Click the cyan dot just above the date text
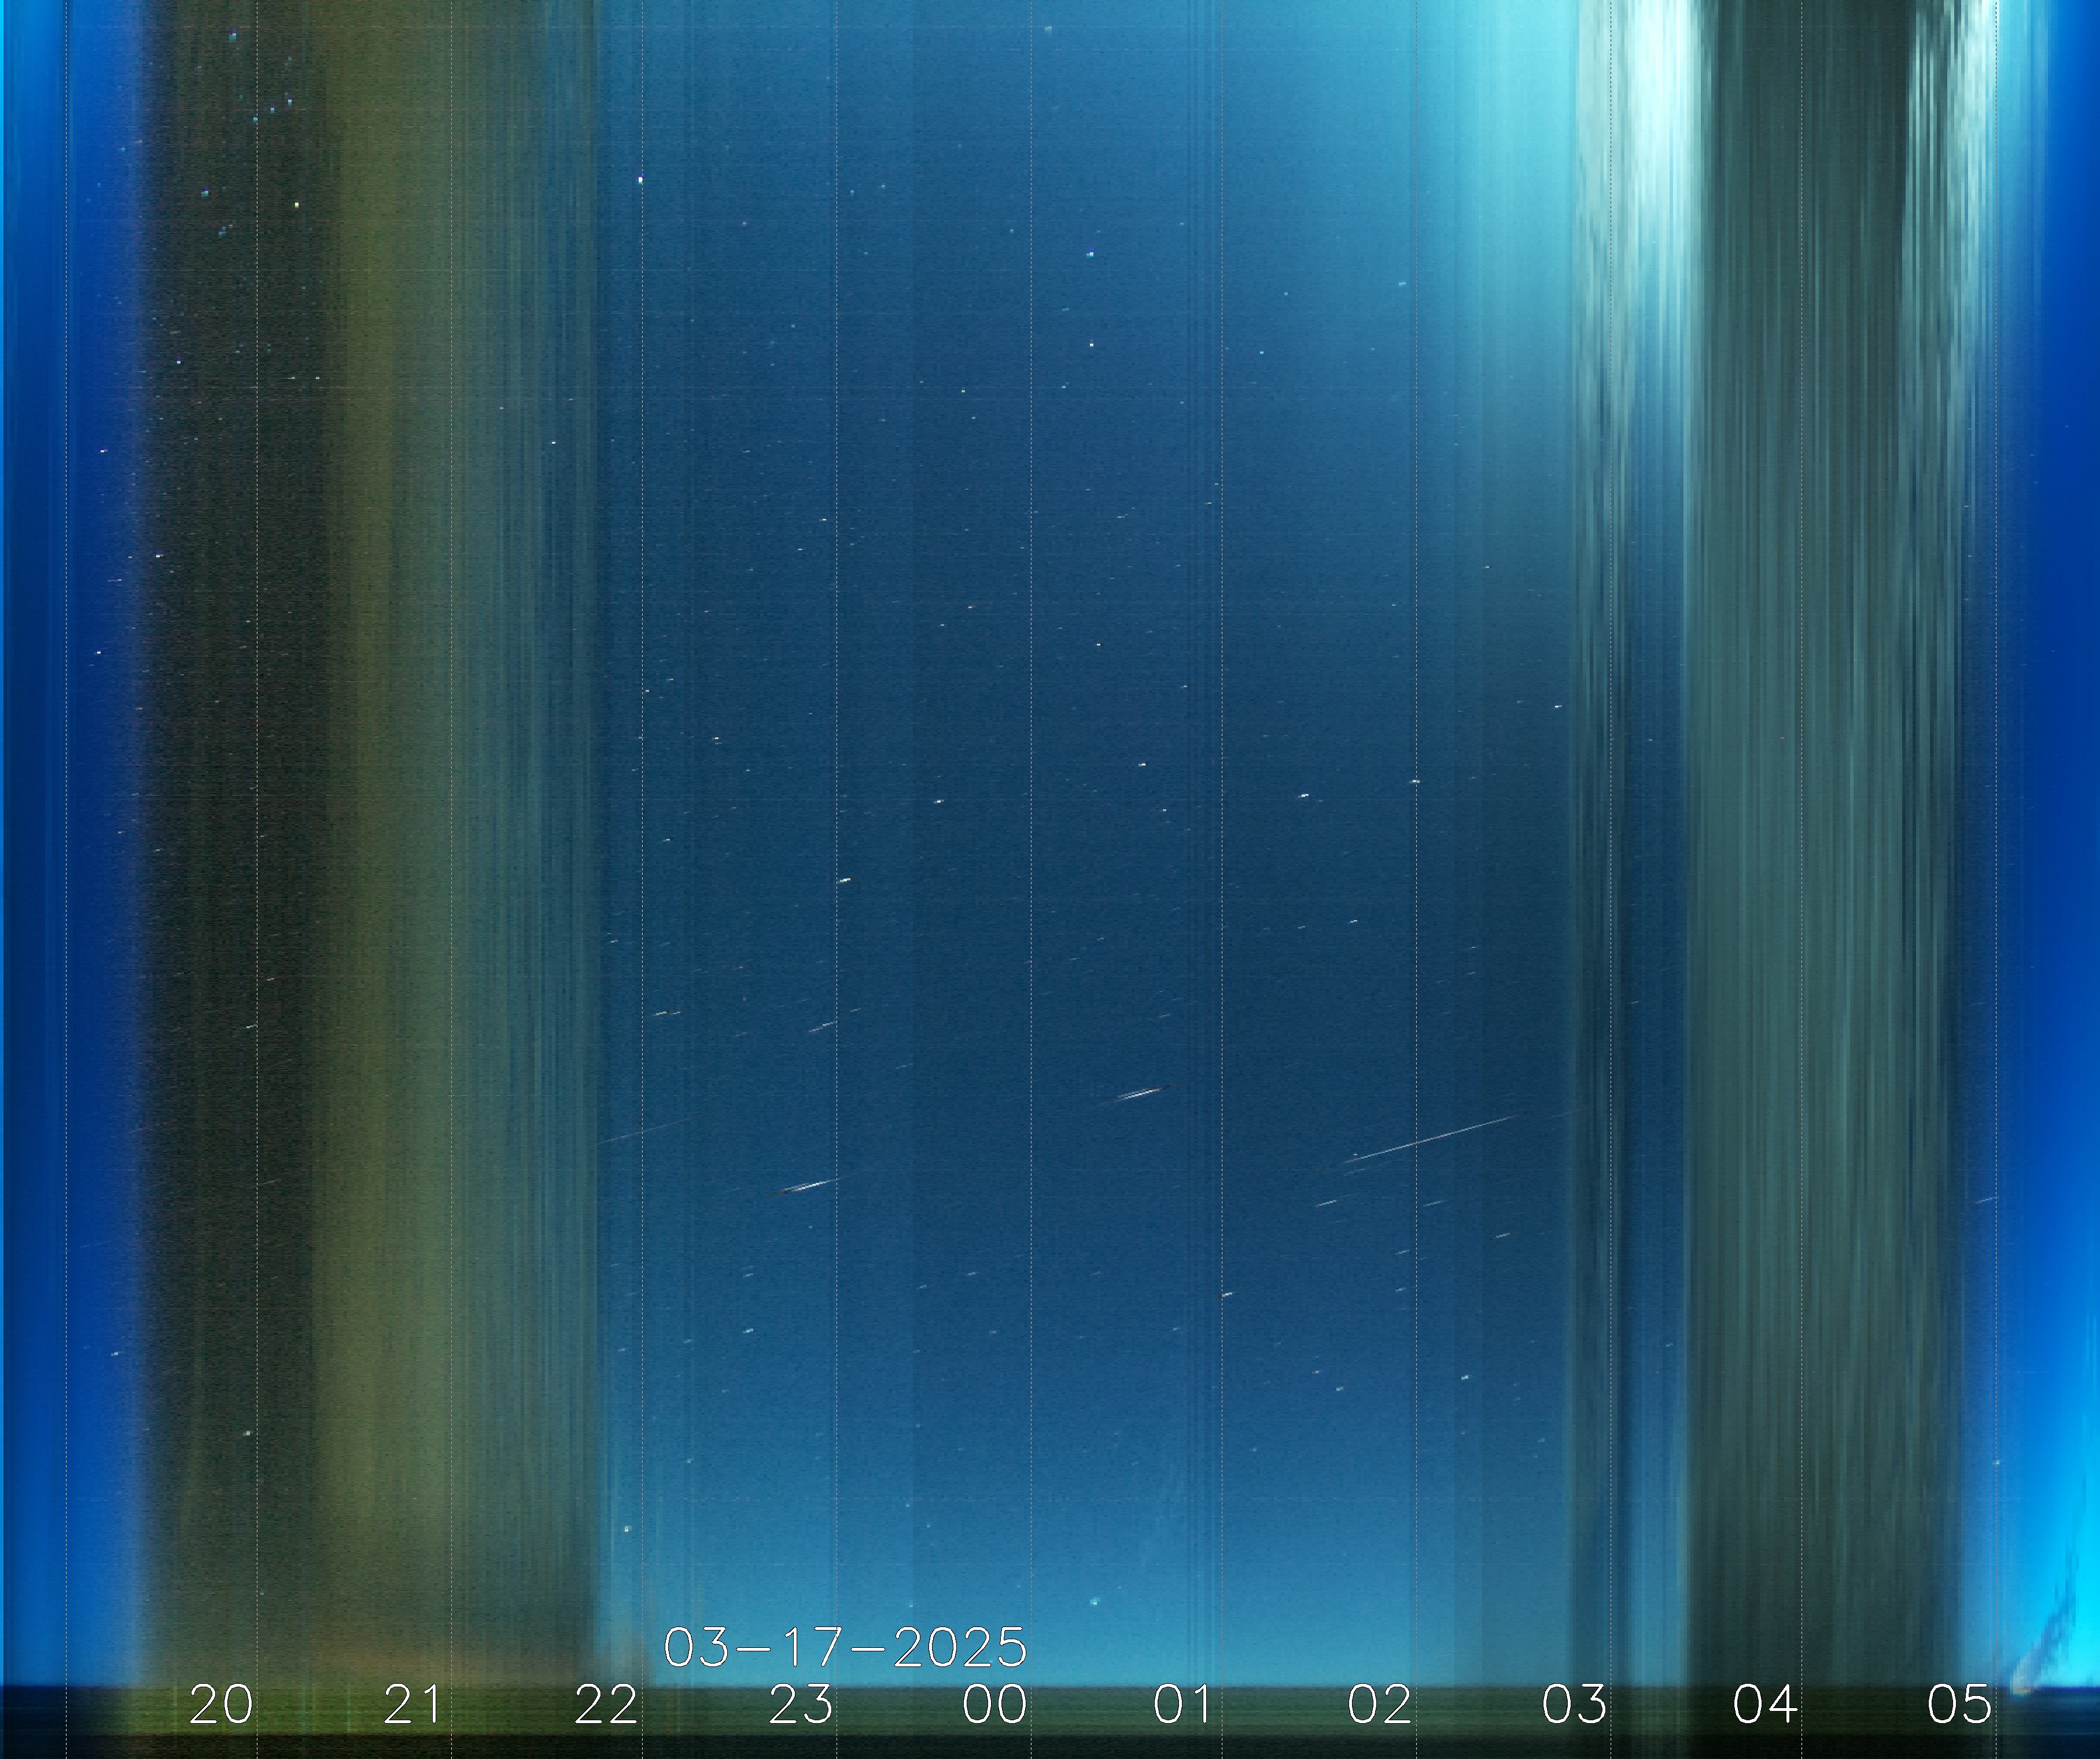The image size is (2100, 1759). coord(1094,1601)
